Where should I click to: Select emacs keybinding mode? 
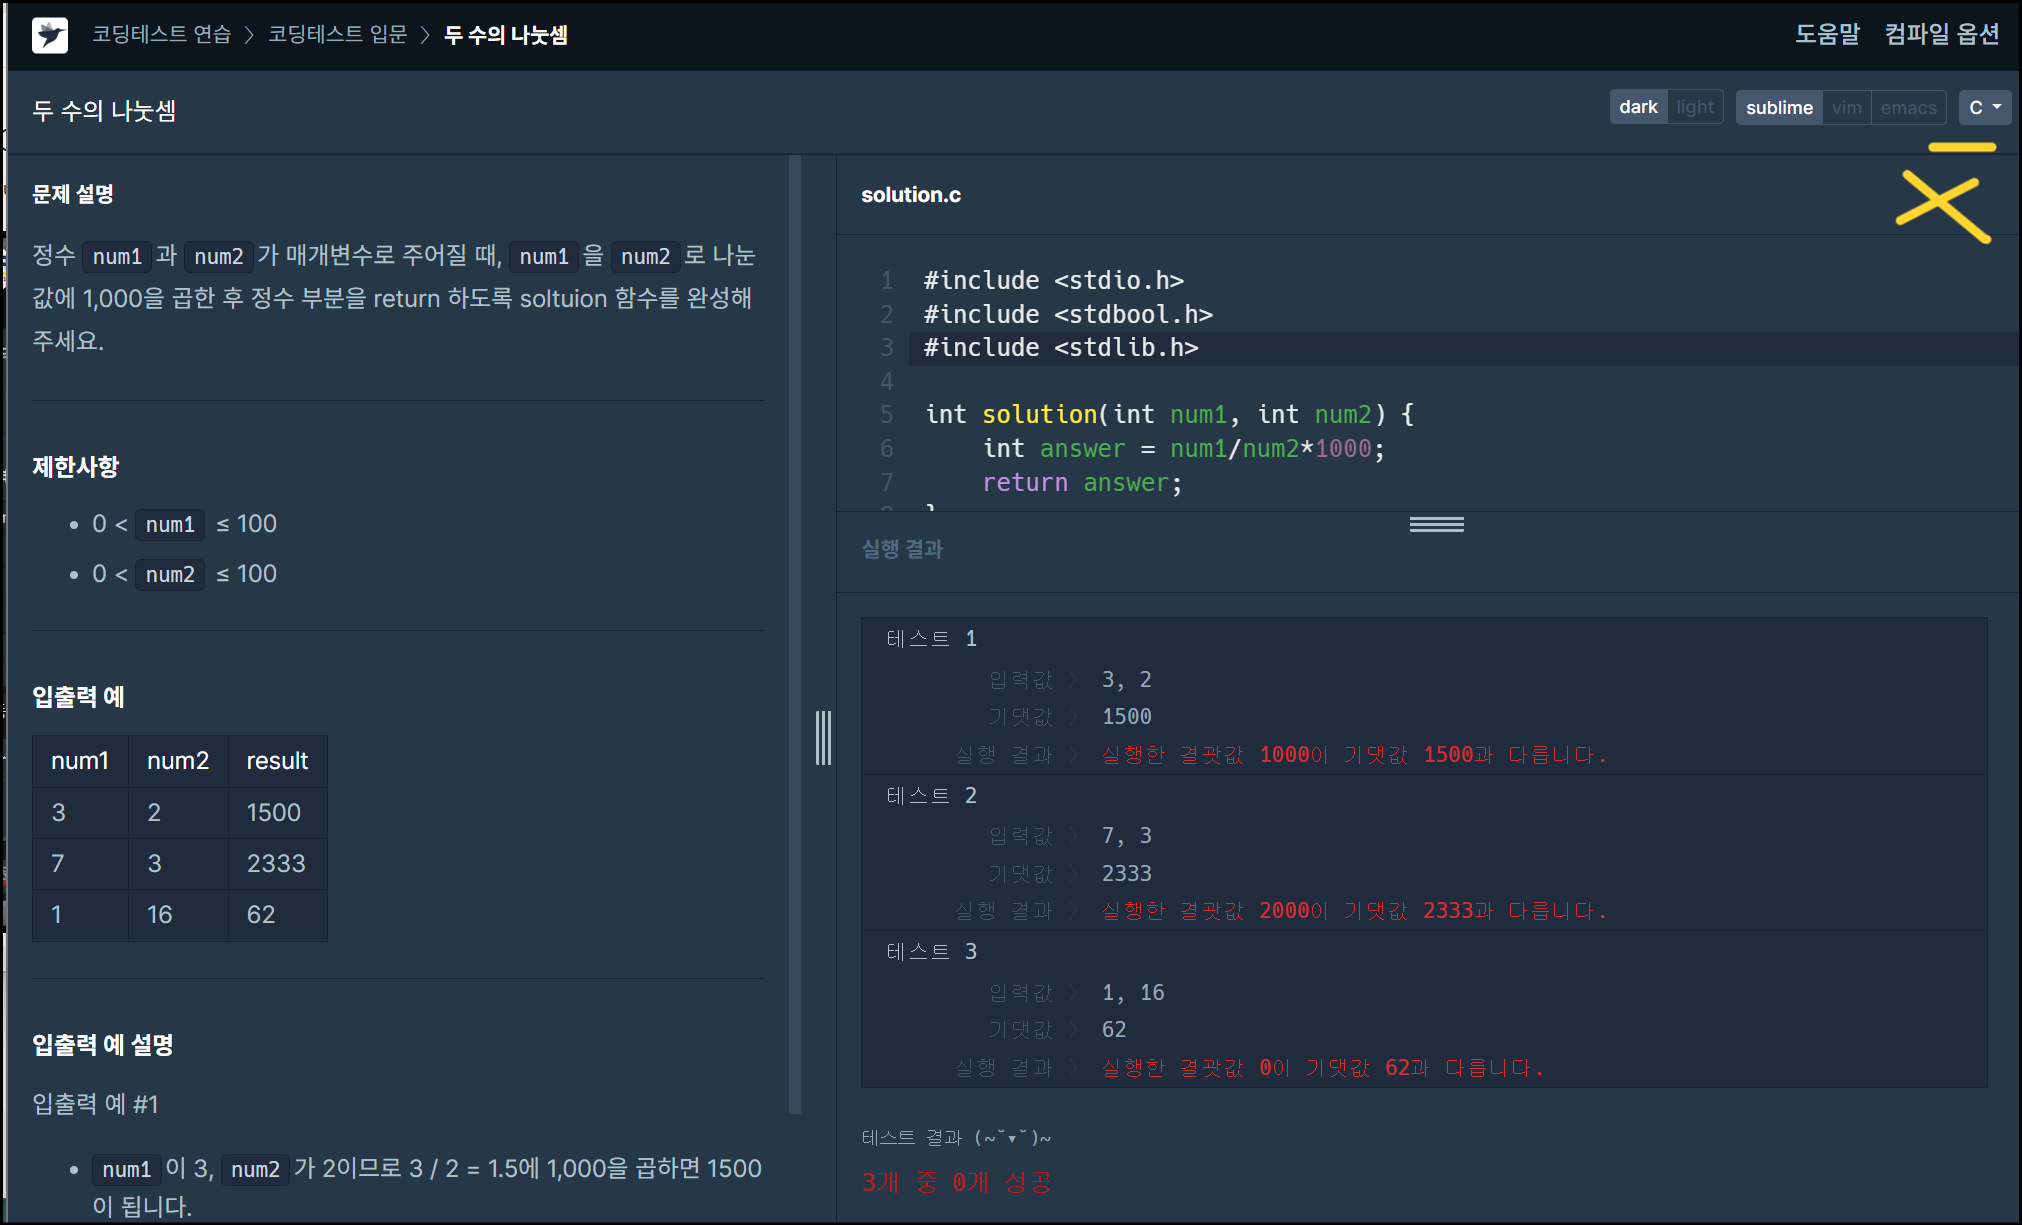pos(1907,107)
